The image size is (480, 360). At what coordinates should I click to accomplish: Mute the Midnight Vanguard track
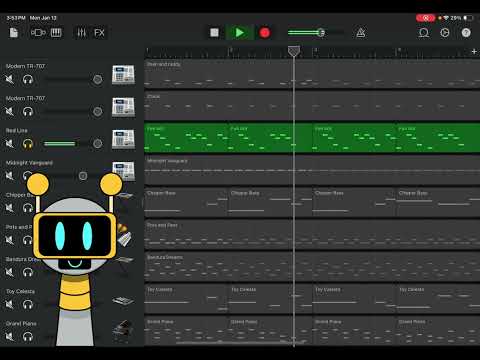[x=10, y=176]
